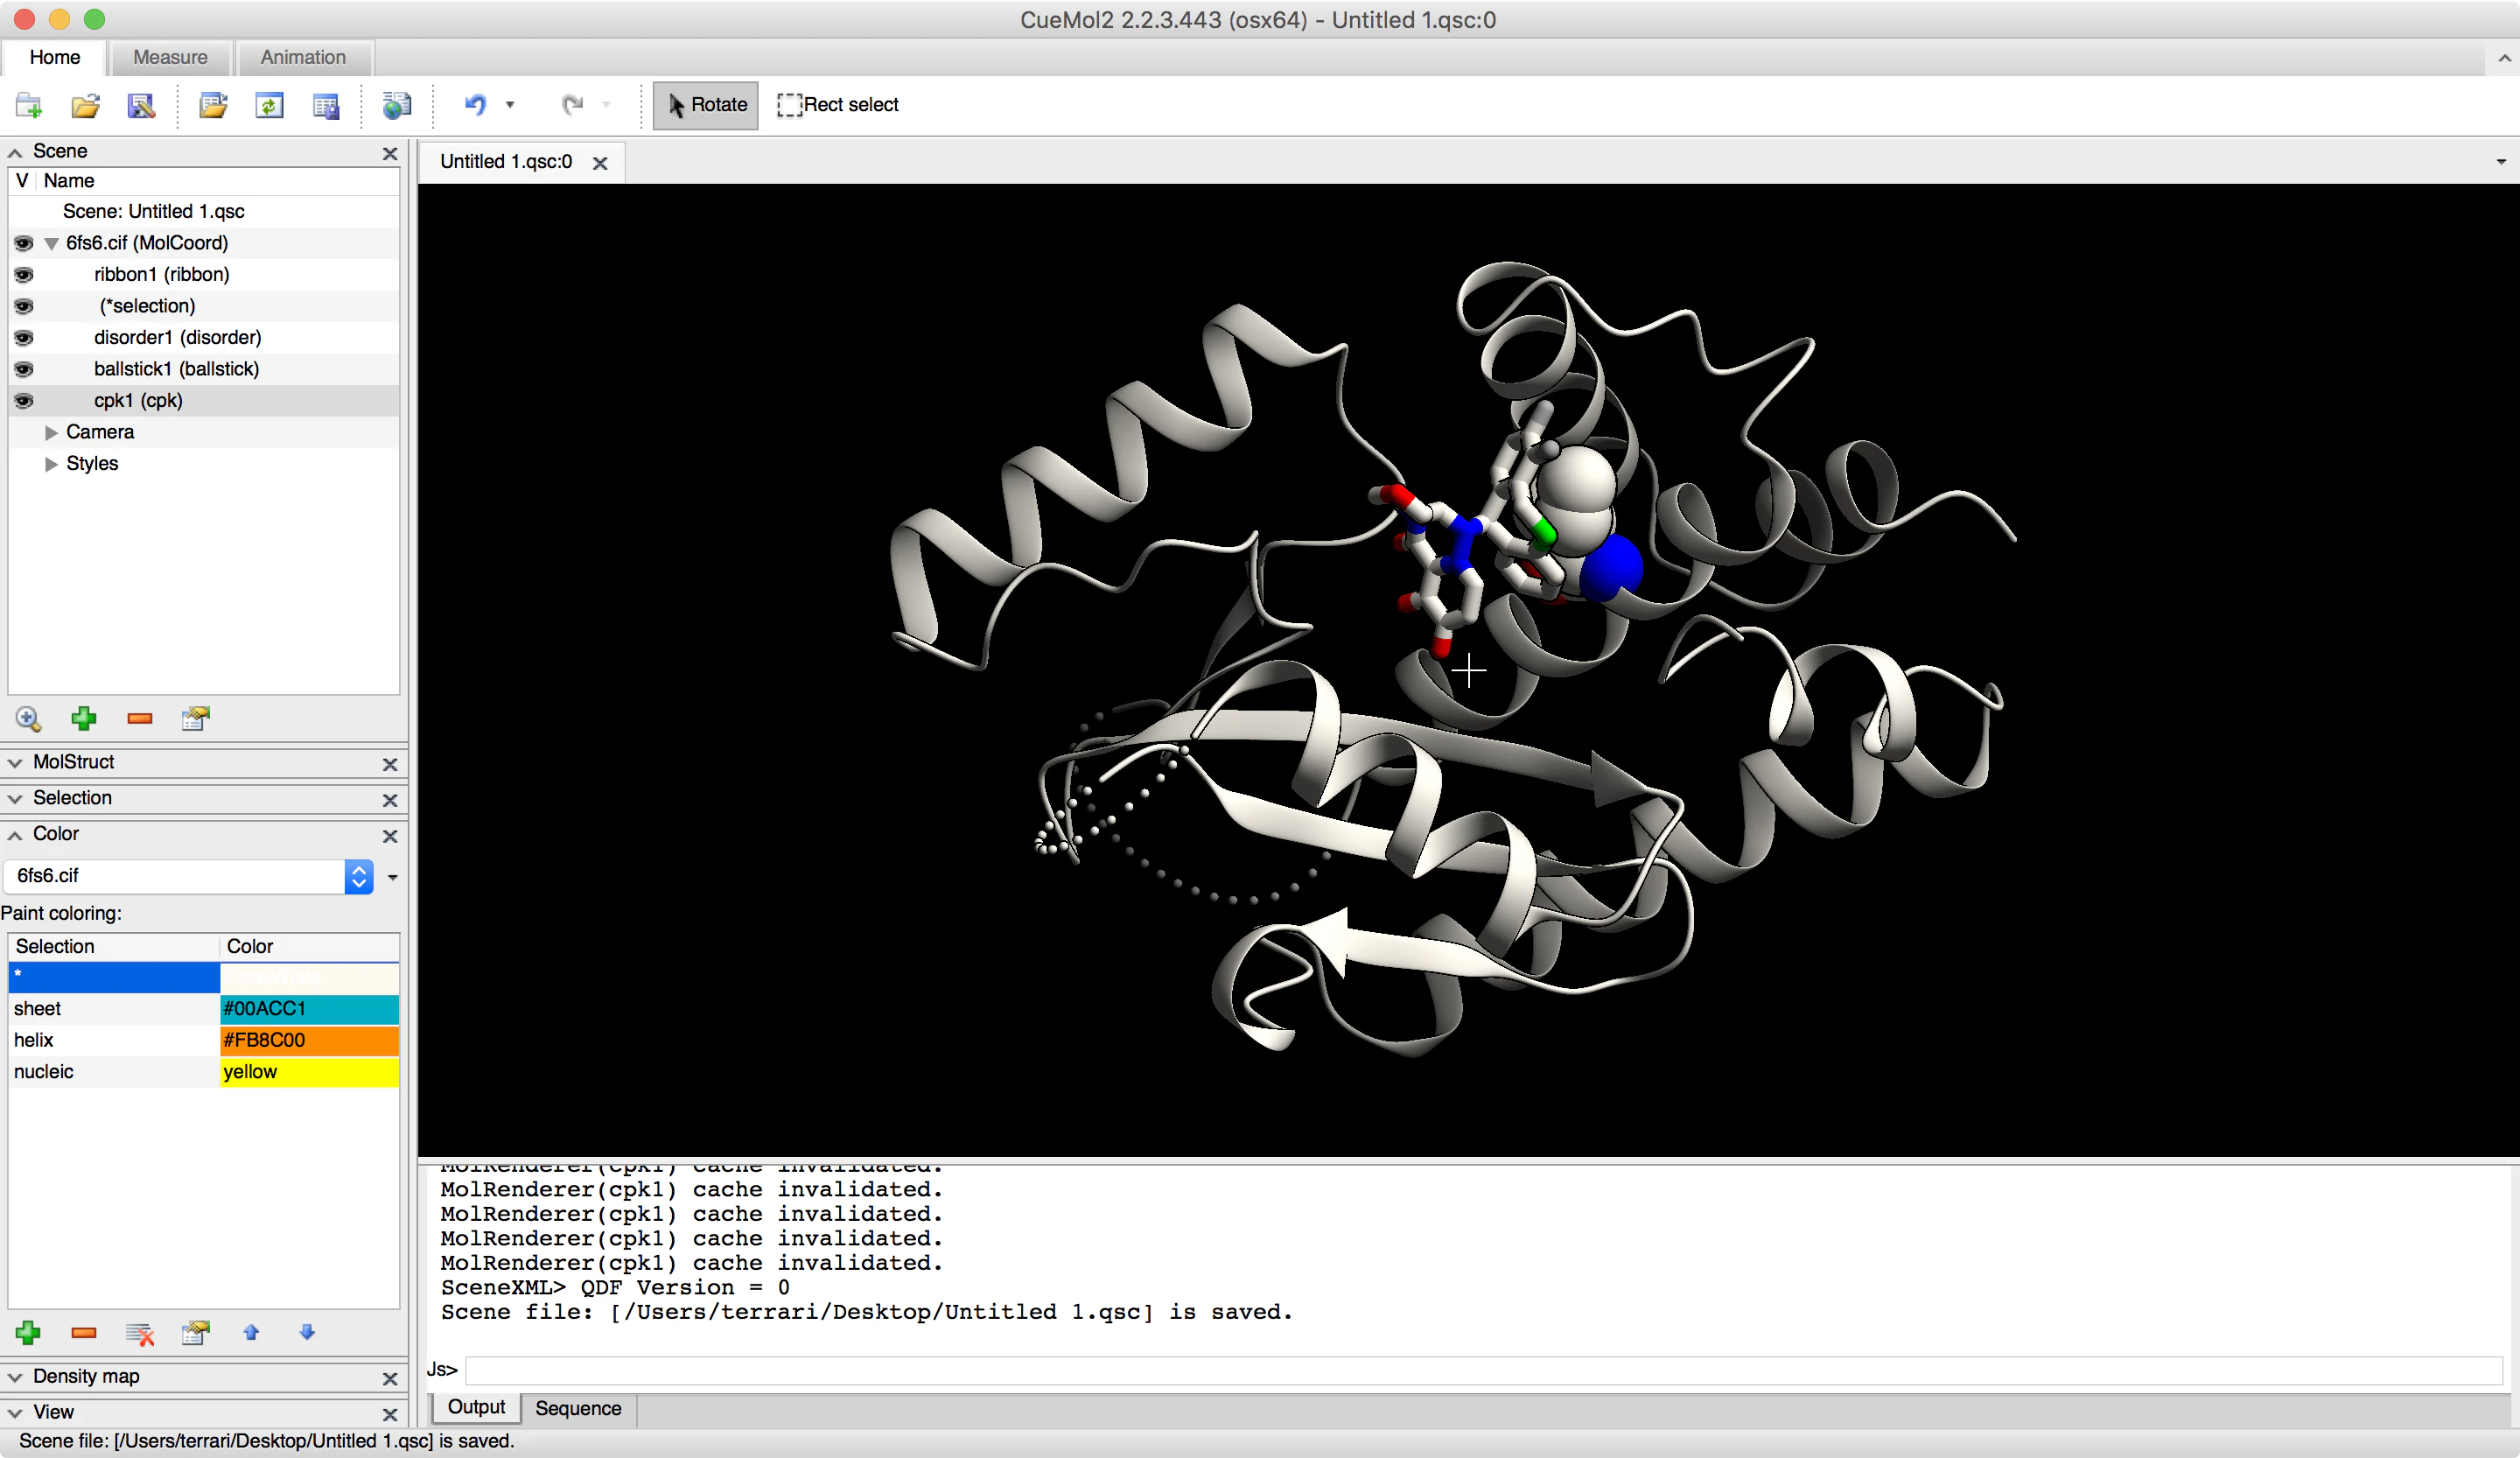
Task: Click the red minus icon in Scene panel
Action: point(140,718)
